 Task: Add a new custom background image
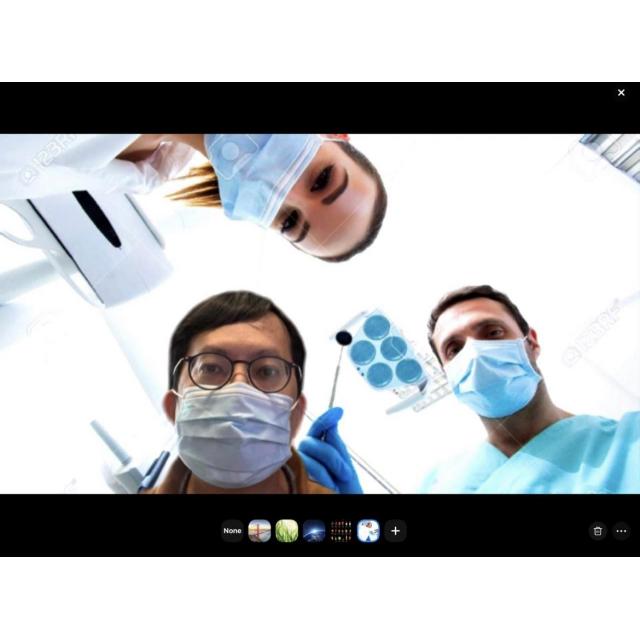(x=396, y=531)
